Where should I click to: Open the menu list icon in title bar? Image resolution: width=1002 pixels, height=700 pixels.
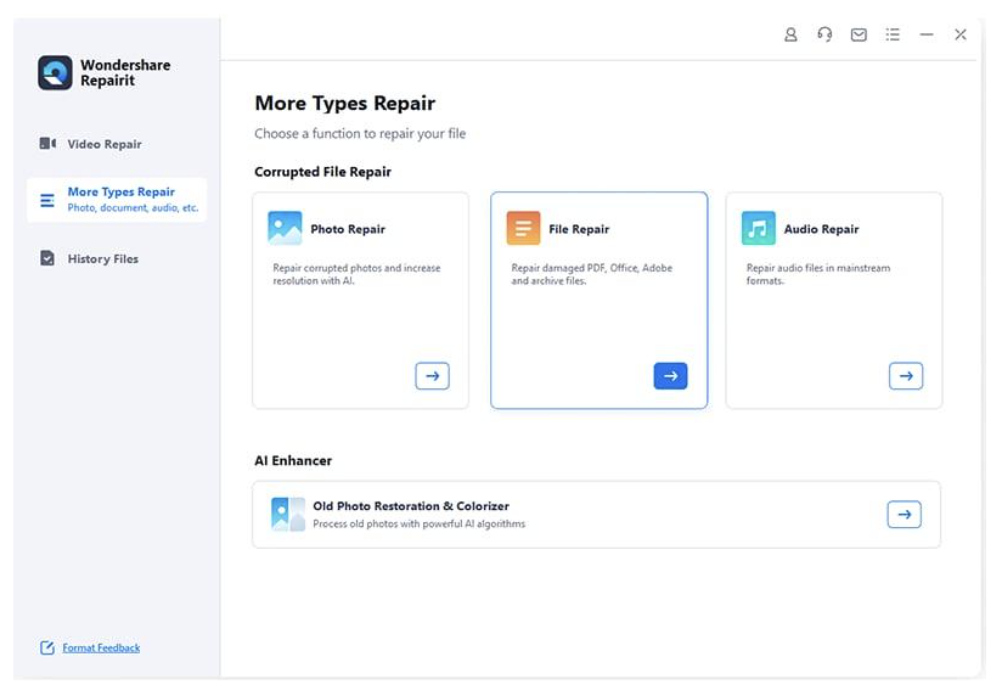[893, 35]
